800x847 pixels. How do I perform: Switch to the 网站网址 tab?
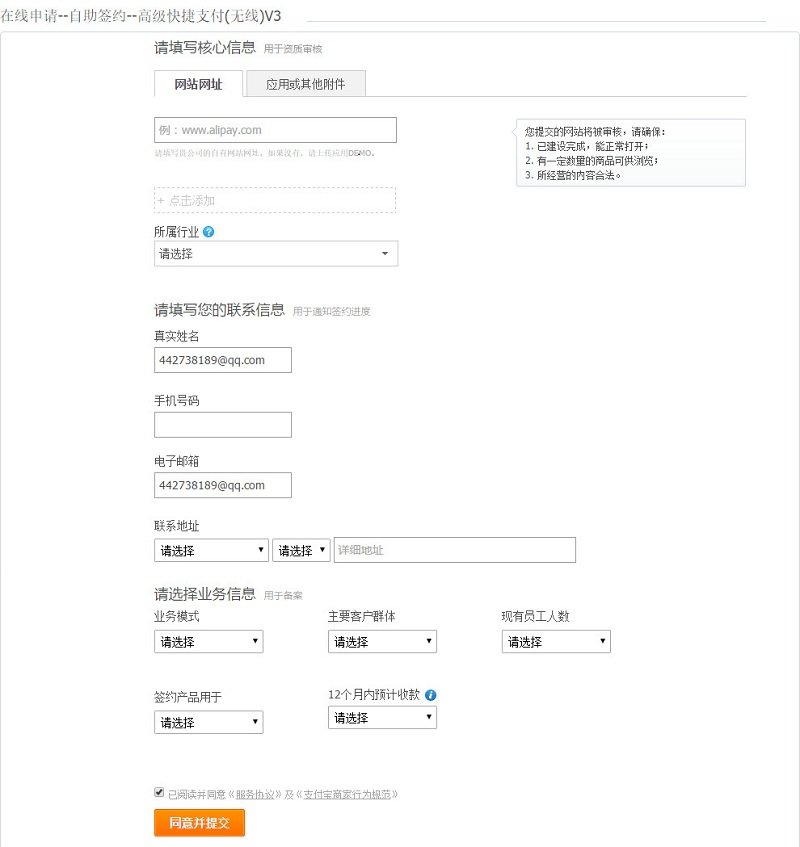198,84
